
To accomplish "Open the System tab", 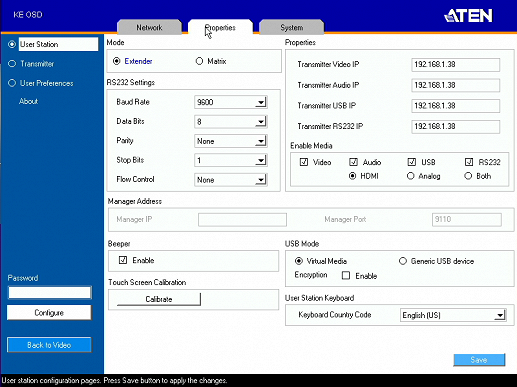I will [x=292, y=27].
